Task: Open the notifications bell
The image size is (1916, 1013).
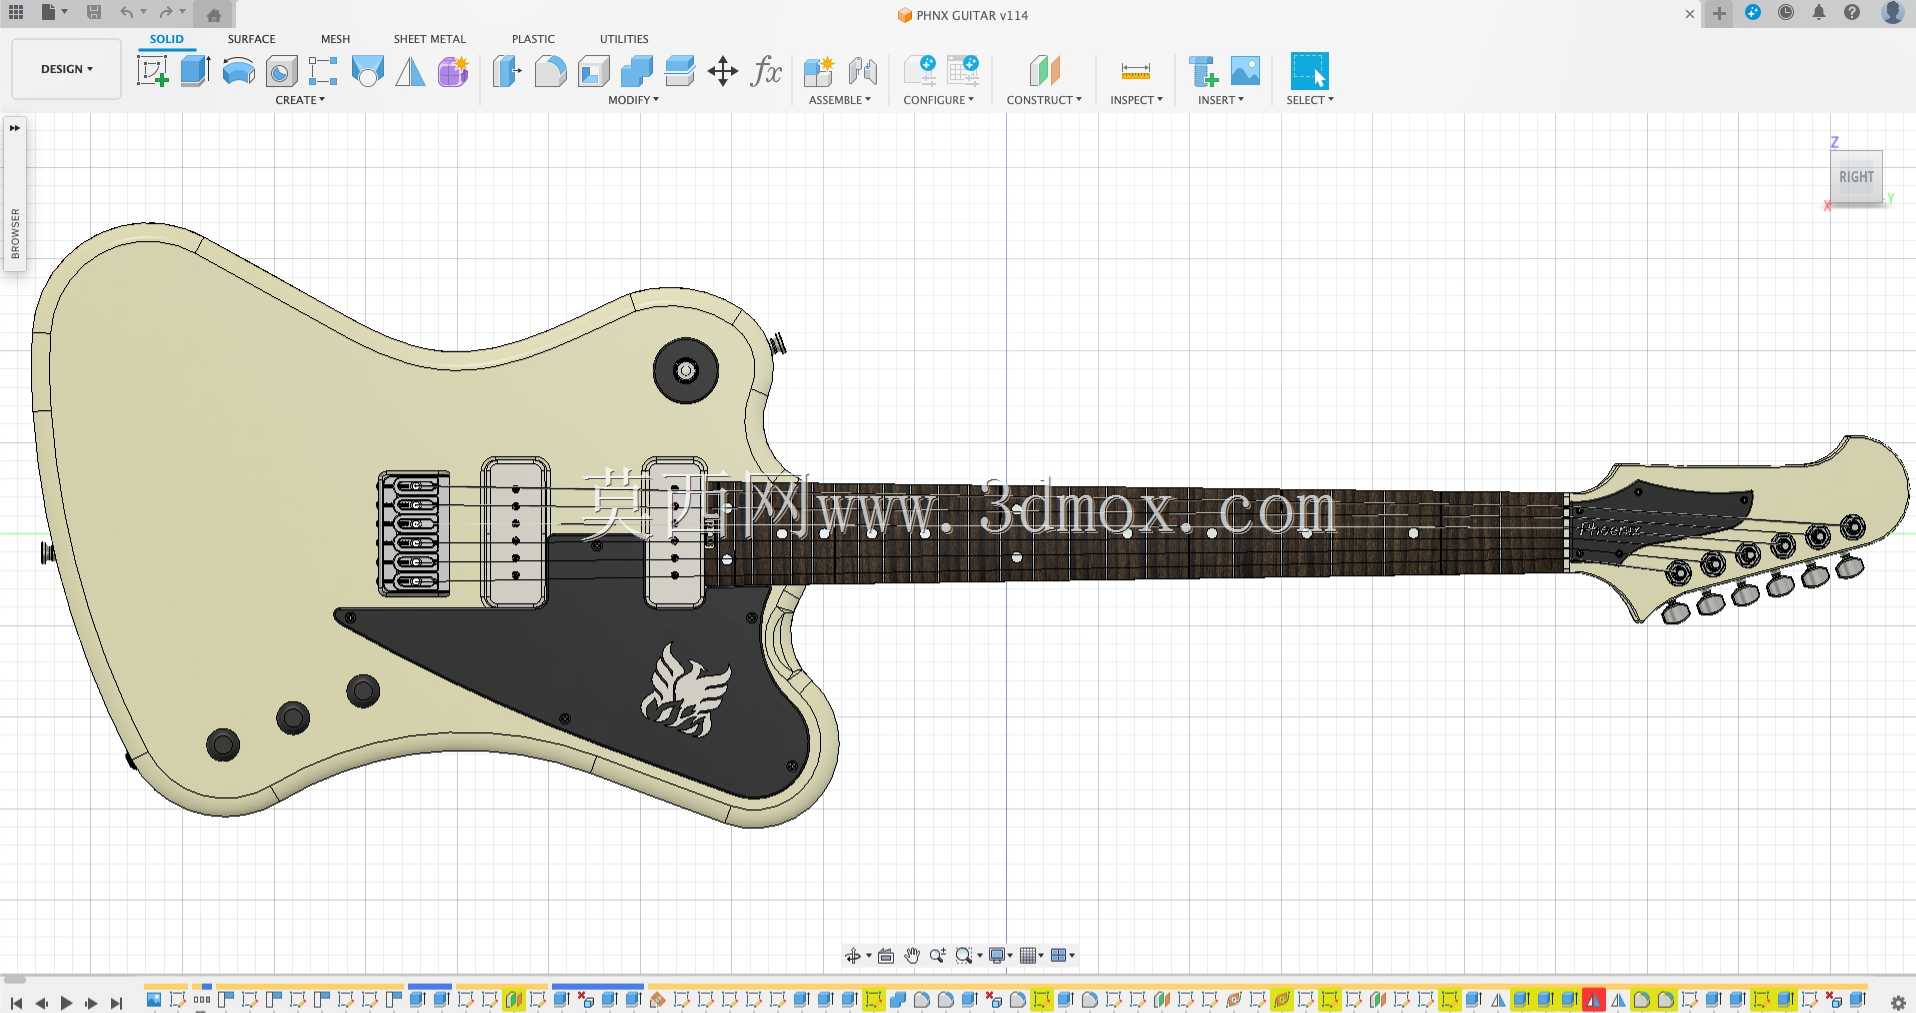Action: (x=1819, y=13)
